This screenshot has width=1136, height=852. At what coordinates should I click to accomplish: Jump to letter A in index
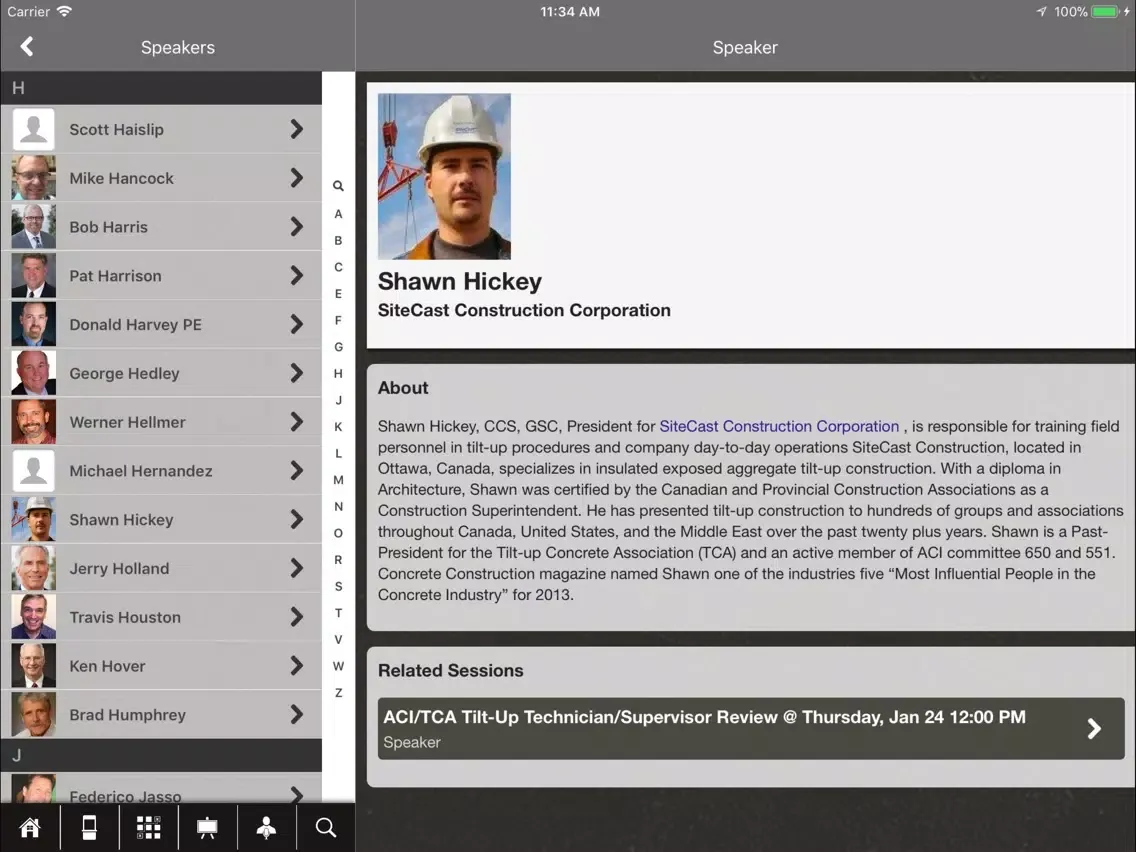338,214
